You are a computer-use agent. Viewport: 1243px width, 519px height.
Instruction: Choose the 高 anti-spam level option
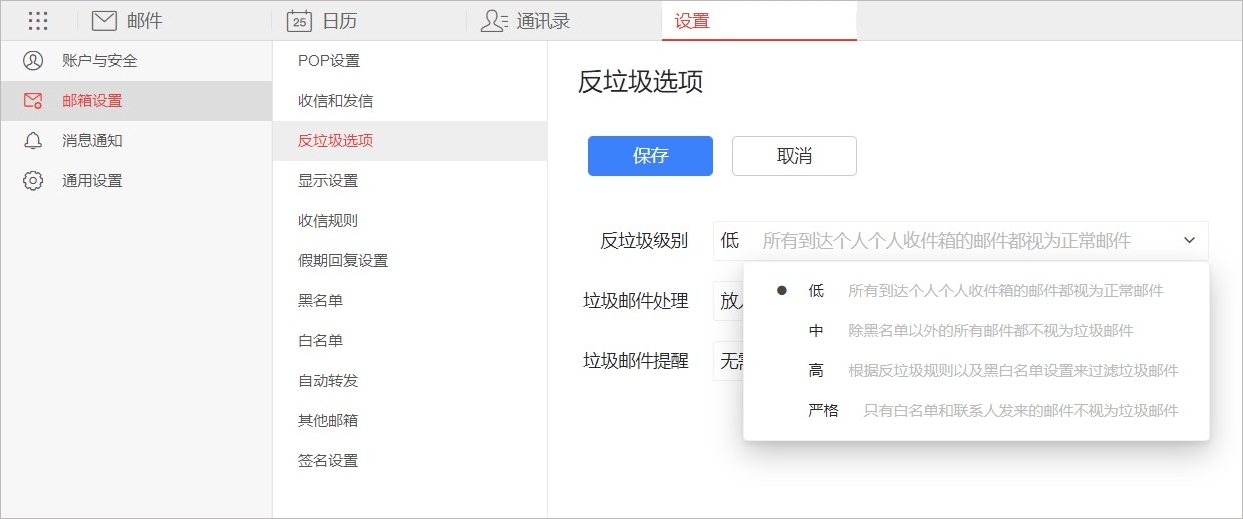tap(816, 371)
